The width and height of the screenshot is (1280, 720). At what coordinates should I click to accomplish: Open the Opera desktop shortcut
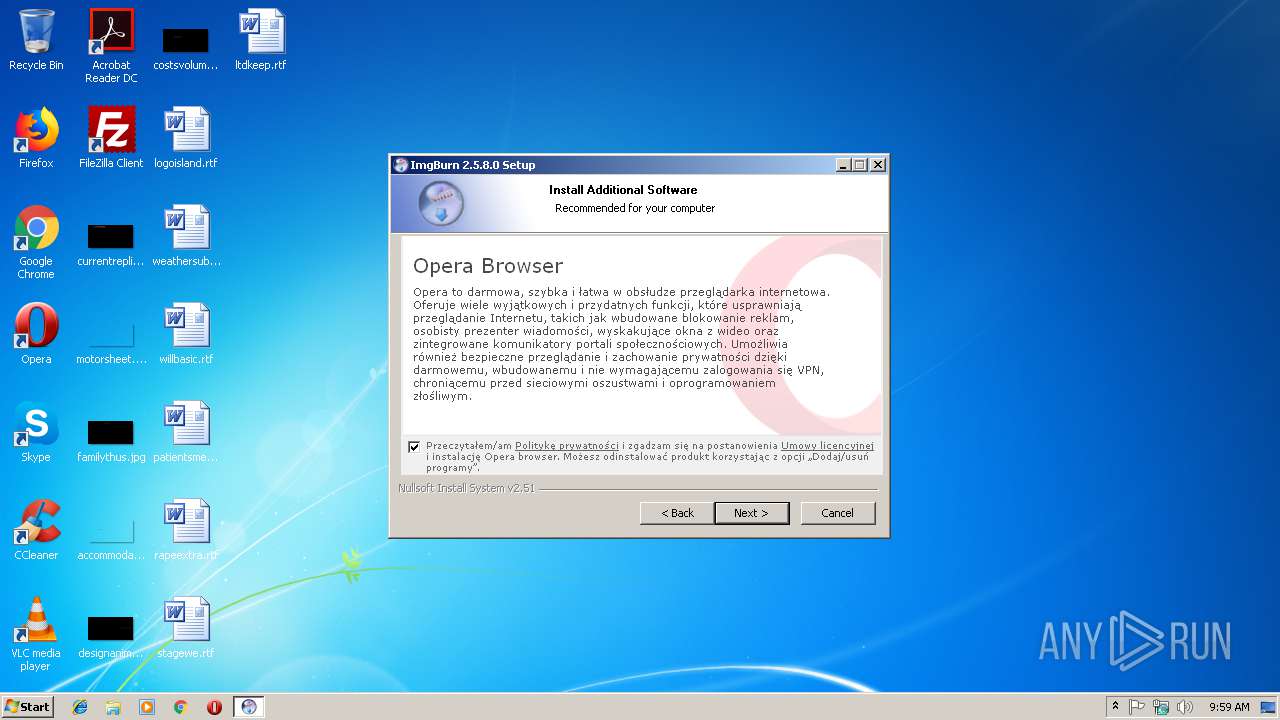(36, 334)
